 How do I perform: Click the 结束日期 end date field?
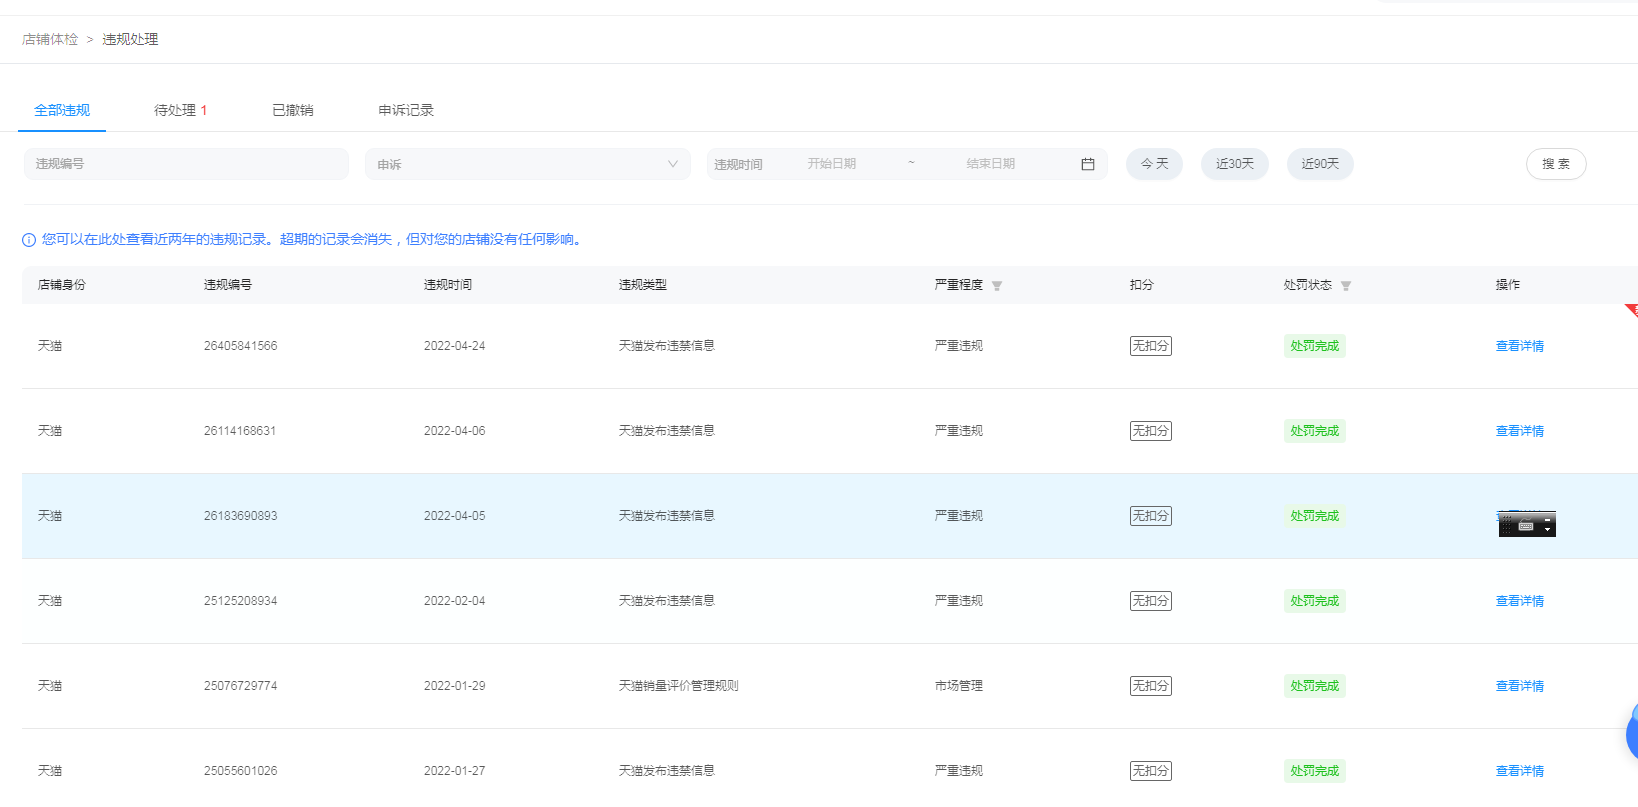click(x=990, y=164)
